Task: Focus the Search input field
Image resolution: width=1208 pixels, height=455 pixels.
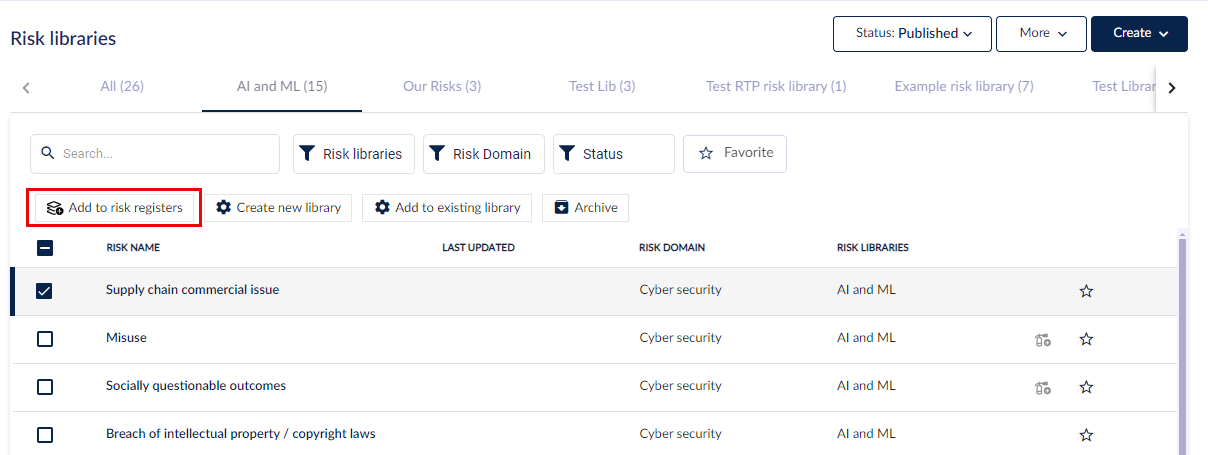Action: coord(155,154)
